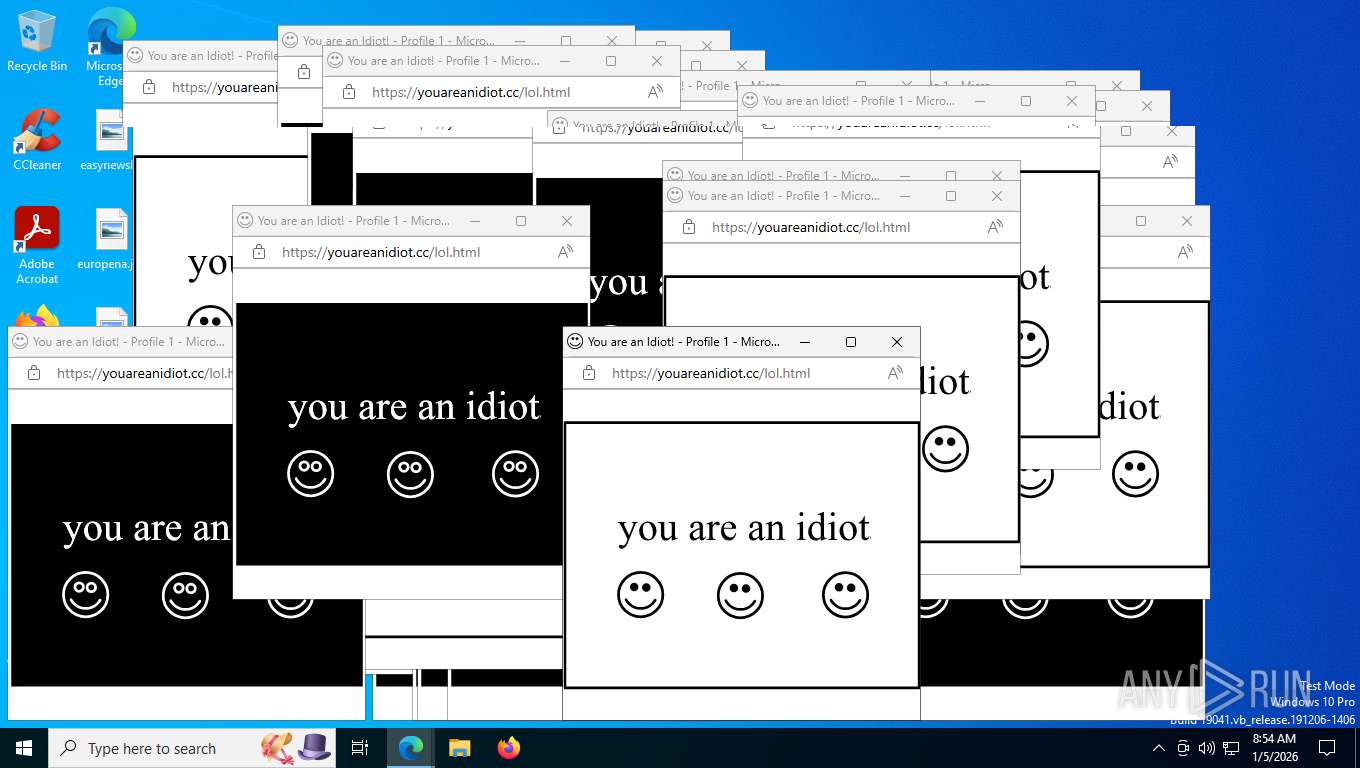Screen dimensions: 1360x768
Task: Open Task View from the taskbar
Action: tap(360, 748)
